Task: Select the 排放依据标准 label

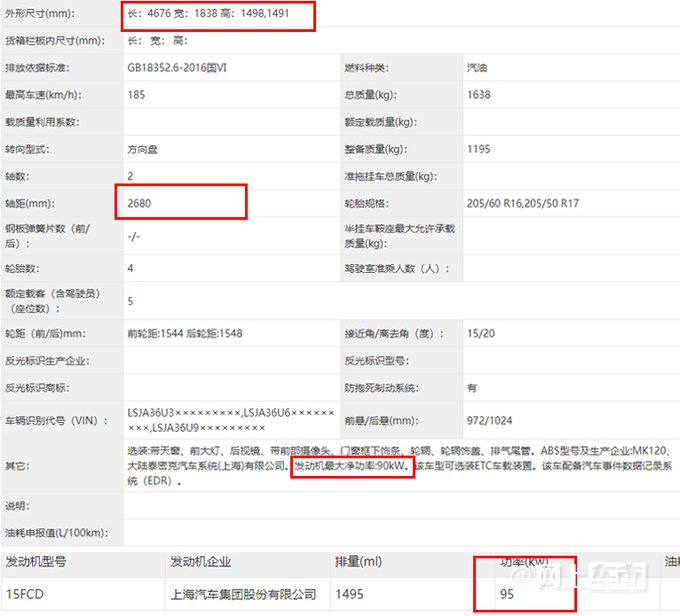Action: tap(37, 68)
